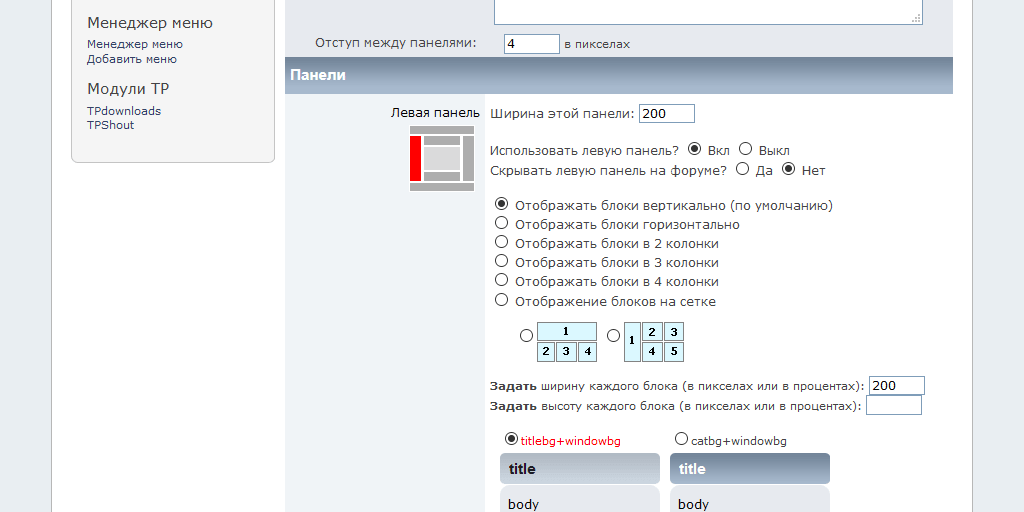Select display blocks in 4 columns
The image size is (1024, 512).
tap(502, 280)
